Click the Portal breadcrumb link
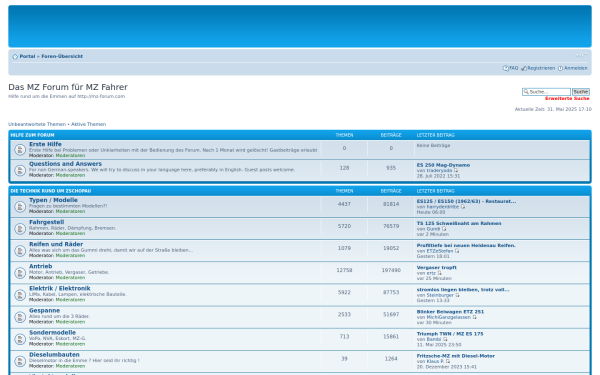The width and height of the screenshot is (600, 375). point(27,56)
